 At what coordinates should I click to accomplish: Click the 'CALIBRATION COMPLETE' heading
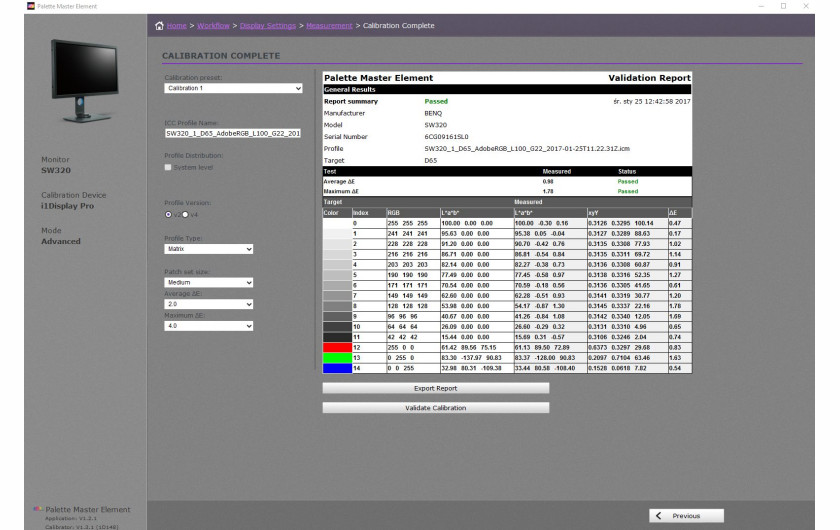pos(221,56)
